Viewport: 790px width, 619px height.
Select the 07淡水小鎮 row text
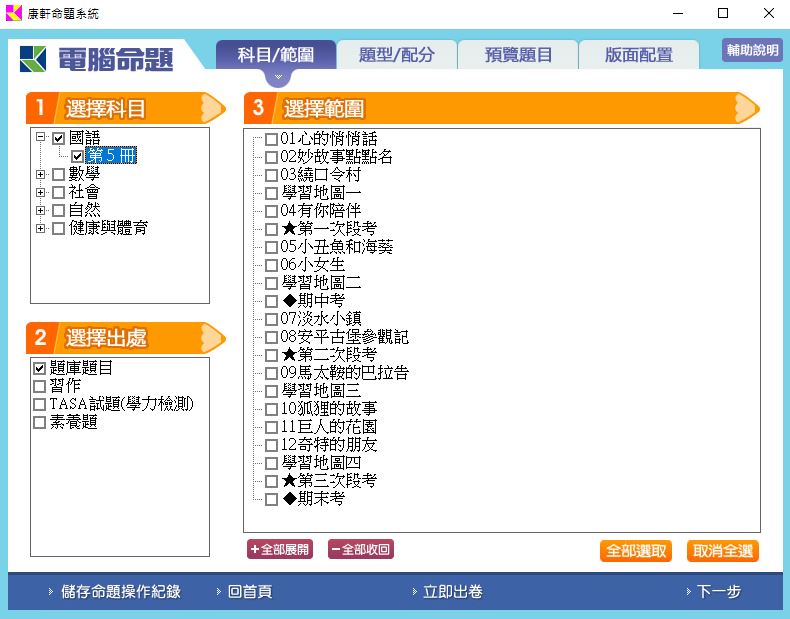pyautogui.click(x=320, y=318)
